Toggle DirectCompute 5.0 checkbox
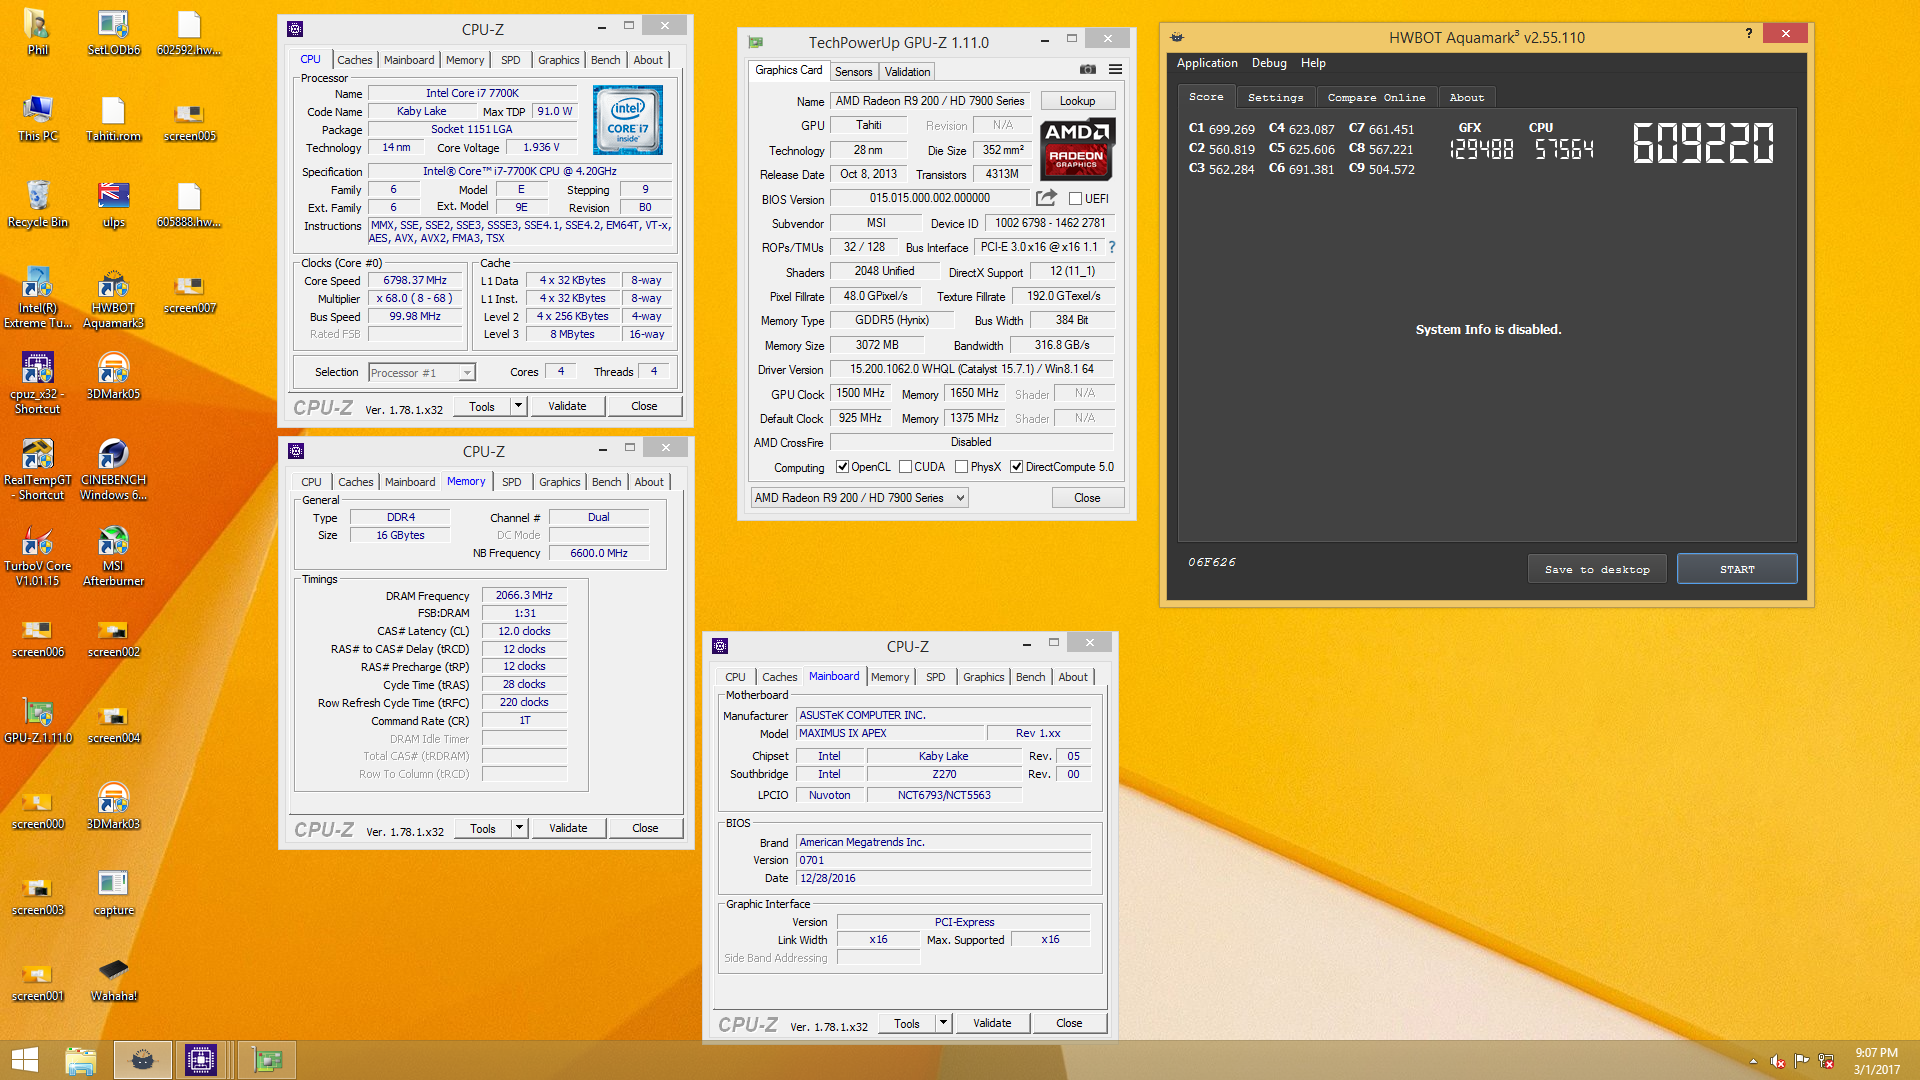The width and height of the screenshot is (1920, 1080). [x=1016, y=467]
